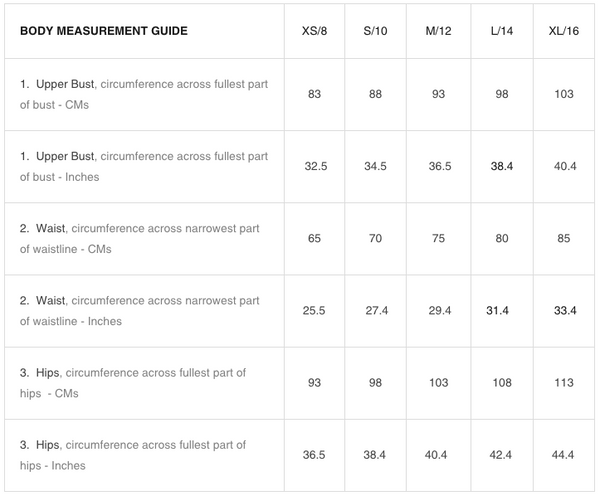Screen dimensions: 600x496
Task: Select the Upper Bust Inches row label
Action: 144,166
